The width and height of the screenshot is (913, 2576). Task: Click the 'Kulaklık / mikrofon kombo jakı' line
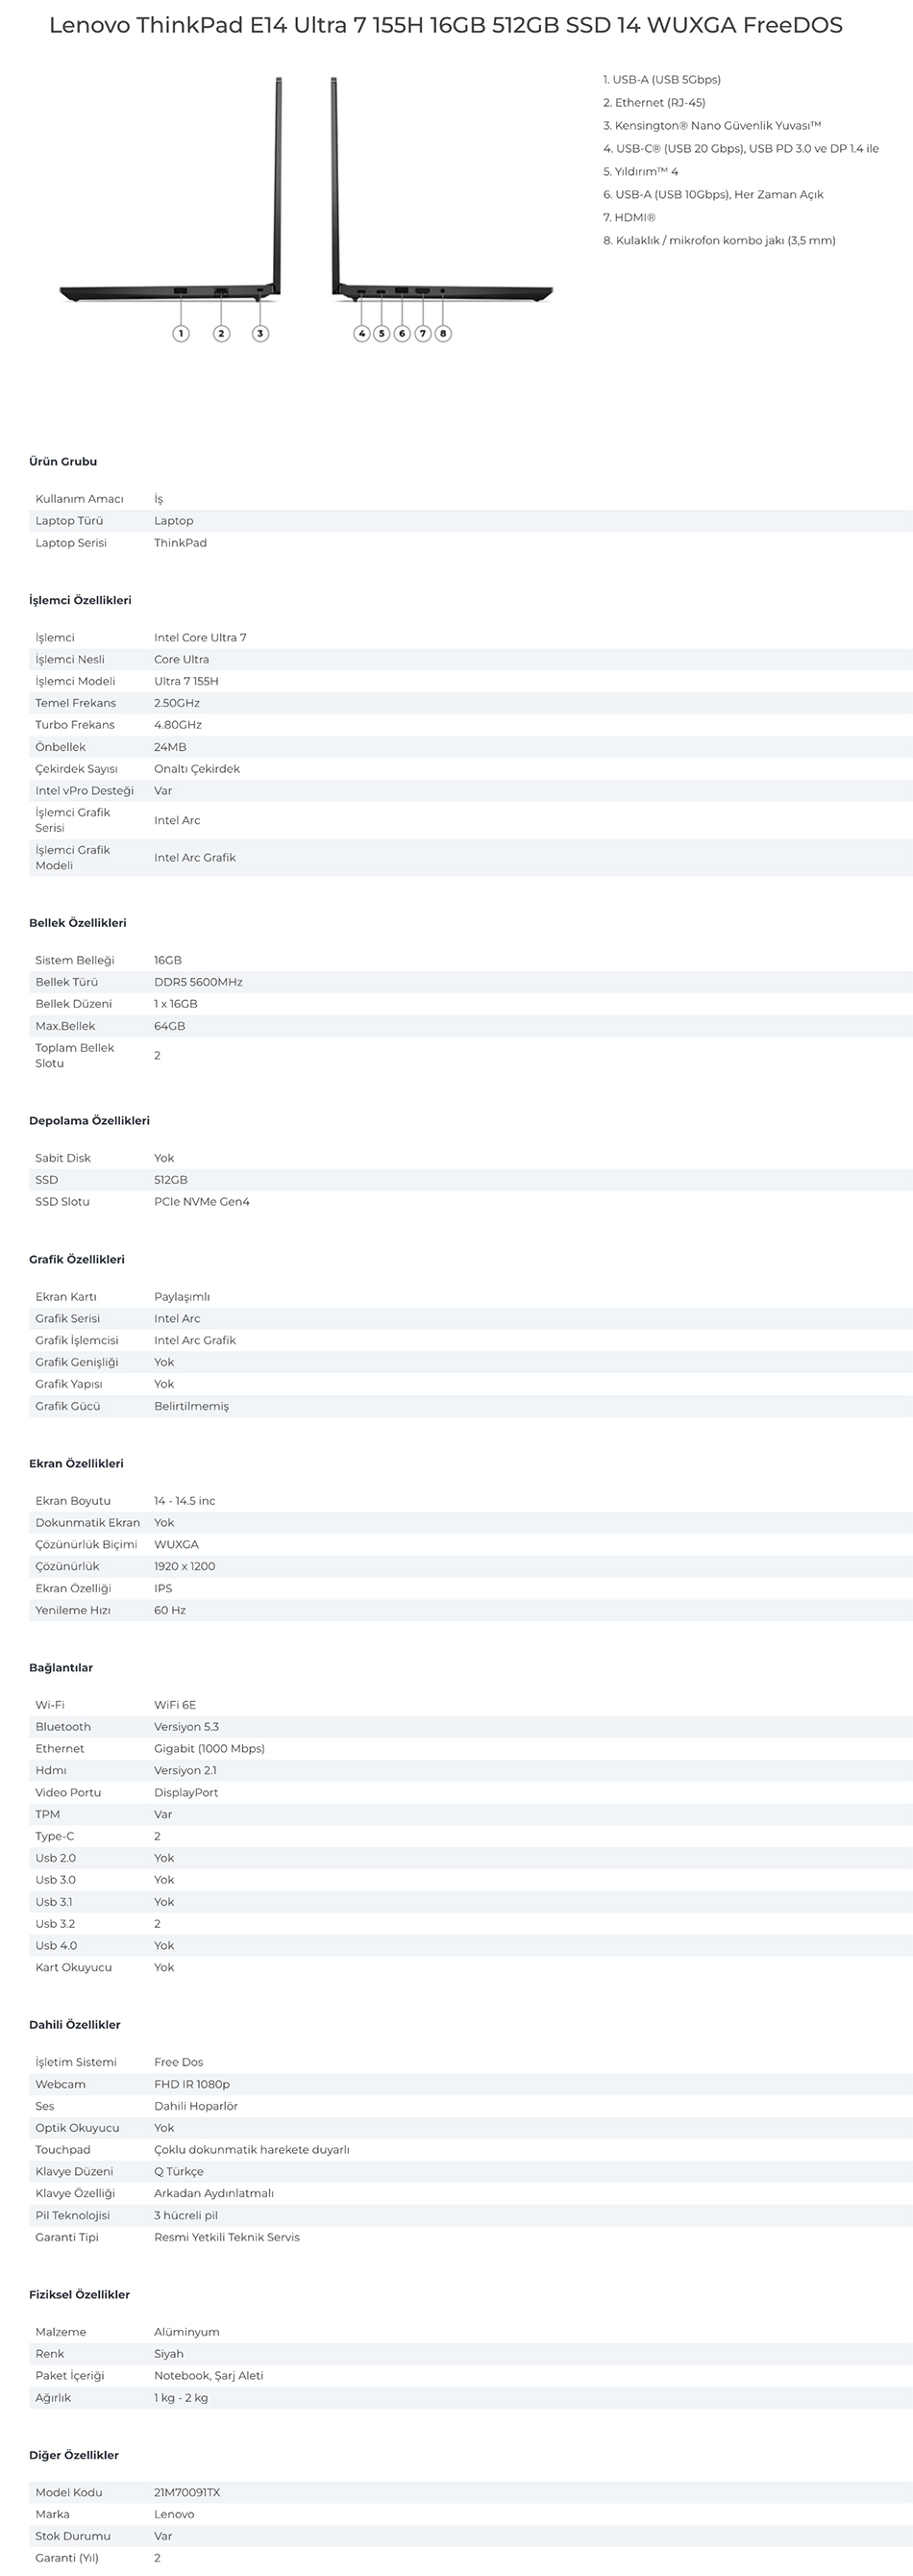click(x=719, y=241)
